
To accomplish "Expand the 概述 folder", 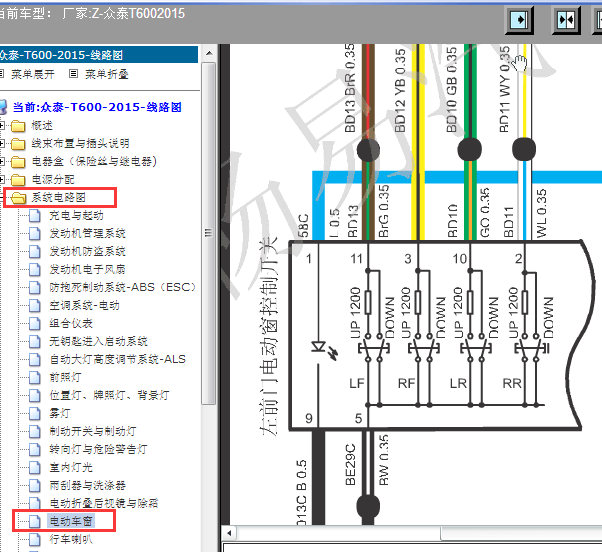I will pyautogui.click(x=2, y=125).
